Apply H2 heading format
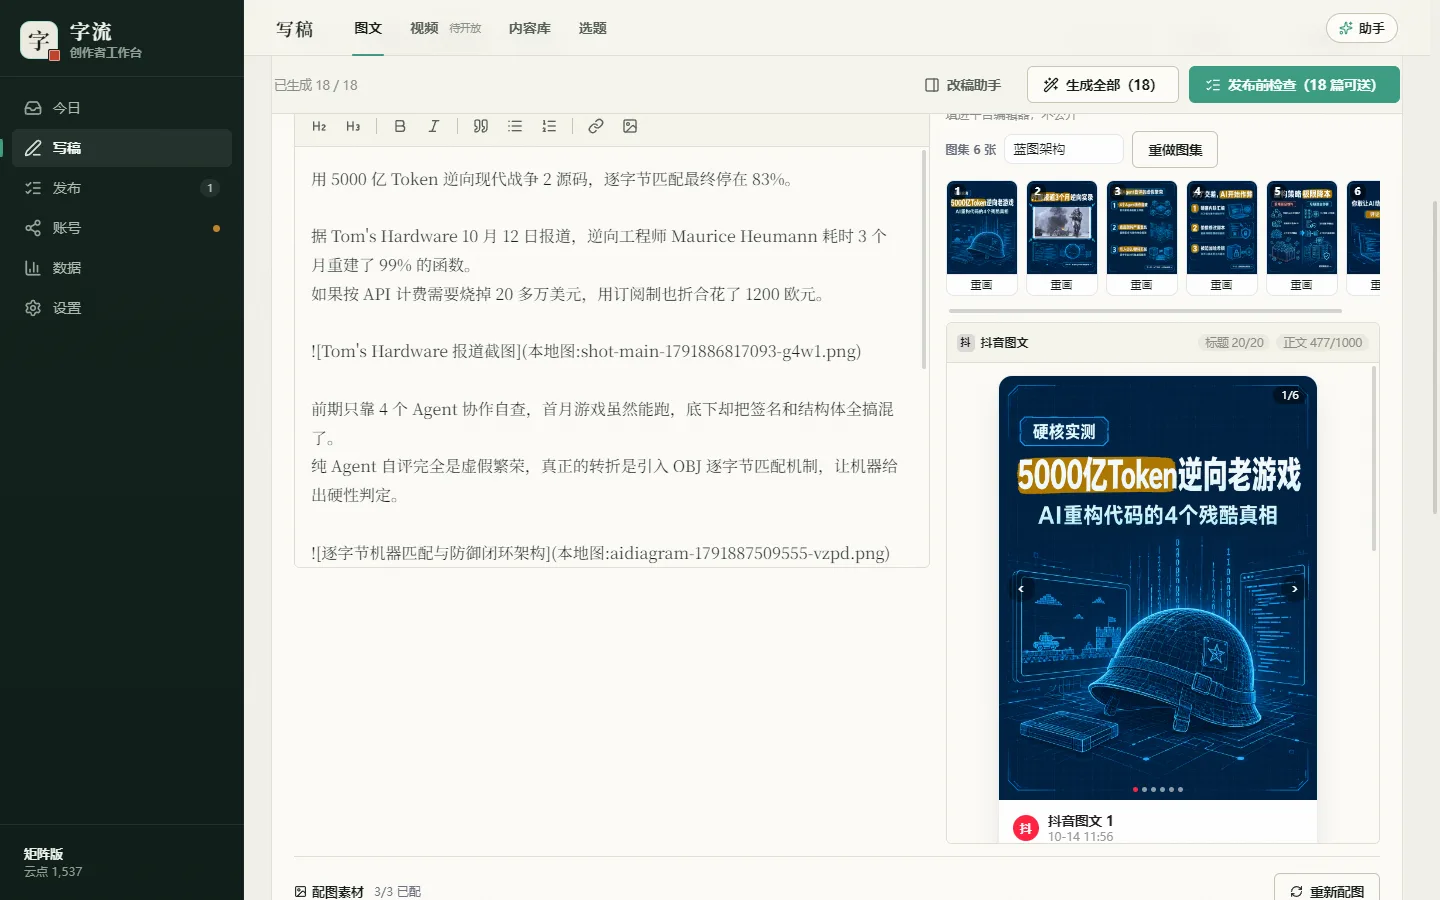1440x900 pixels. (x=319, y=126)
